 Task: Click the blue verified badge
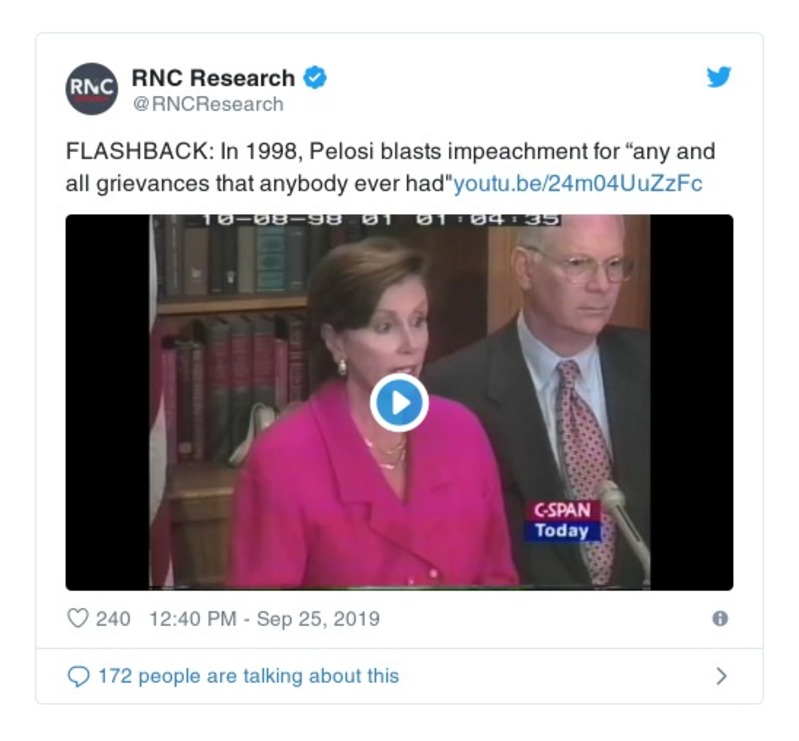315,77
